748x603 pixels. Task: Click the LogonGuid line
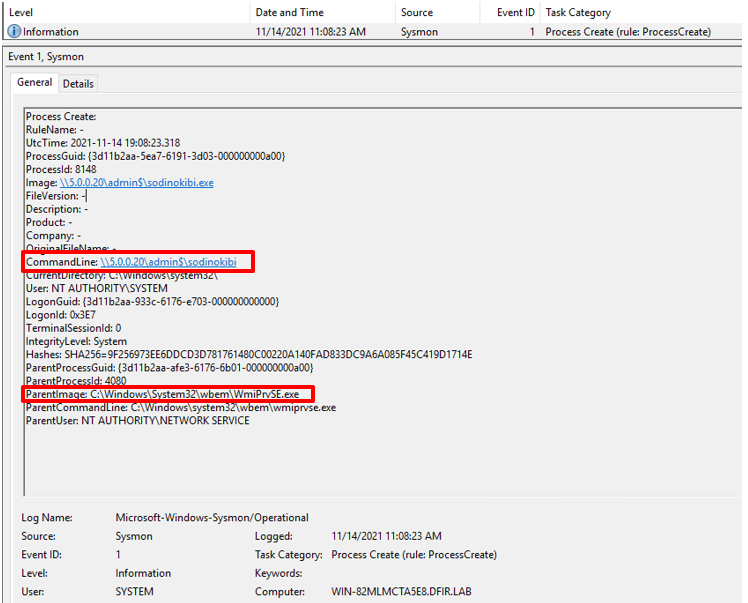pyautogui.click(x=153, y=302)
